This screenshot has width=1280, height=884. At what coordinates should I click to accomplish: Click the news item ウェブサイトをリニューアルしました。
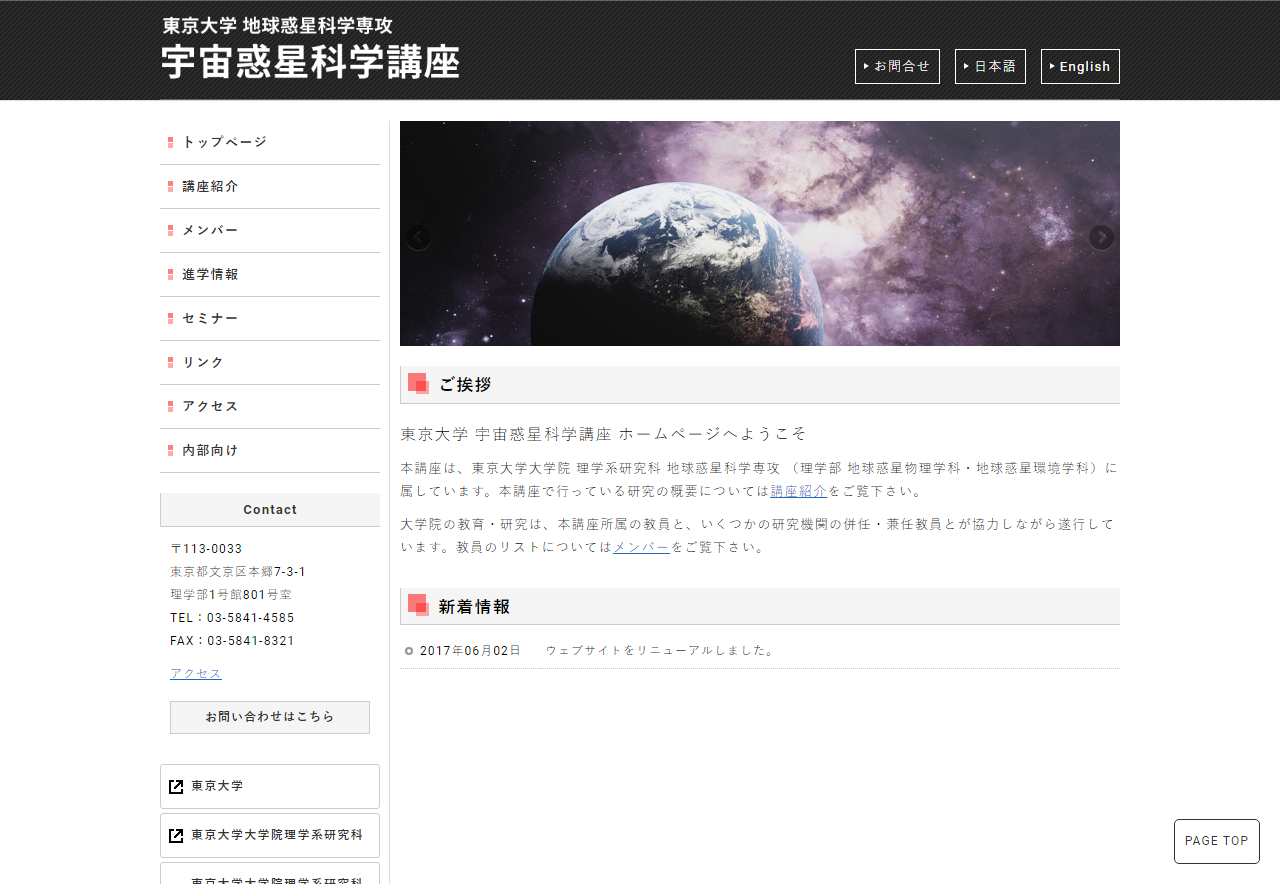pos(661,650)
